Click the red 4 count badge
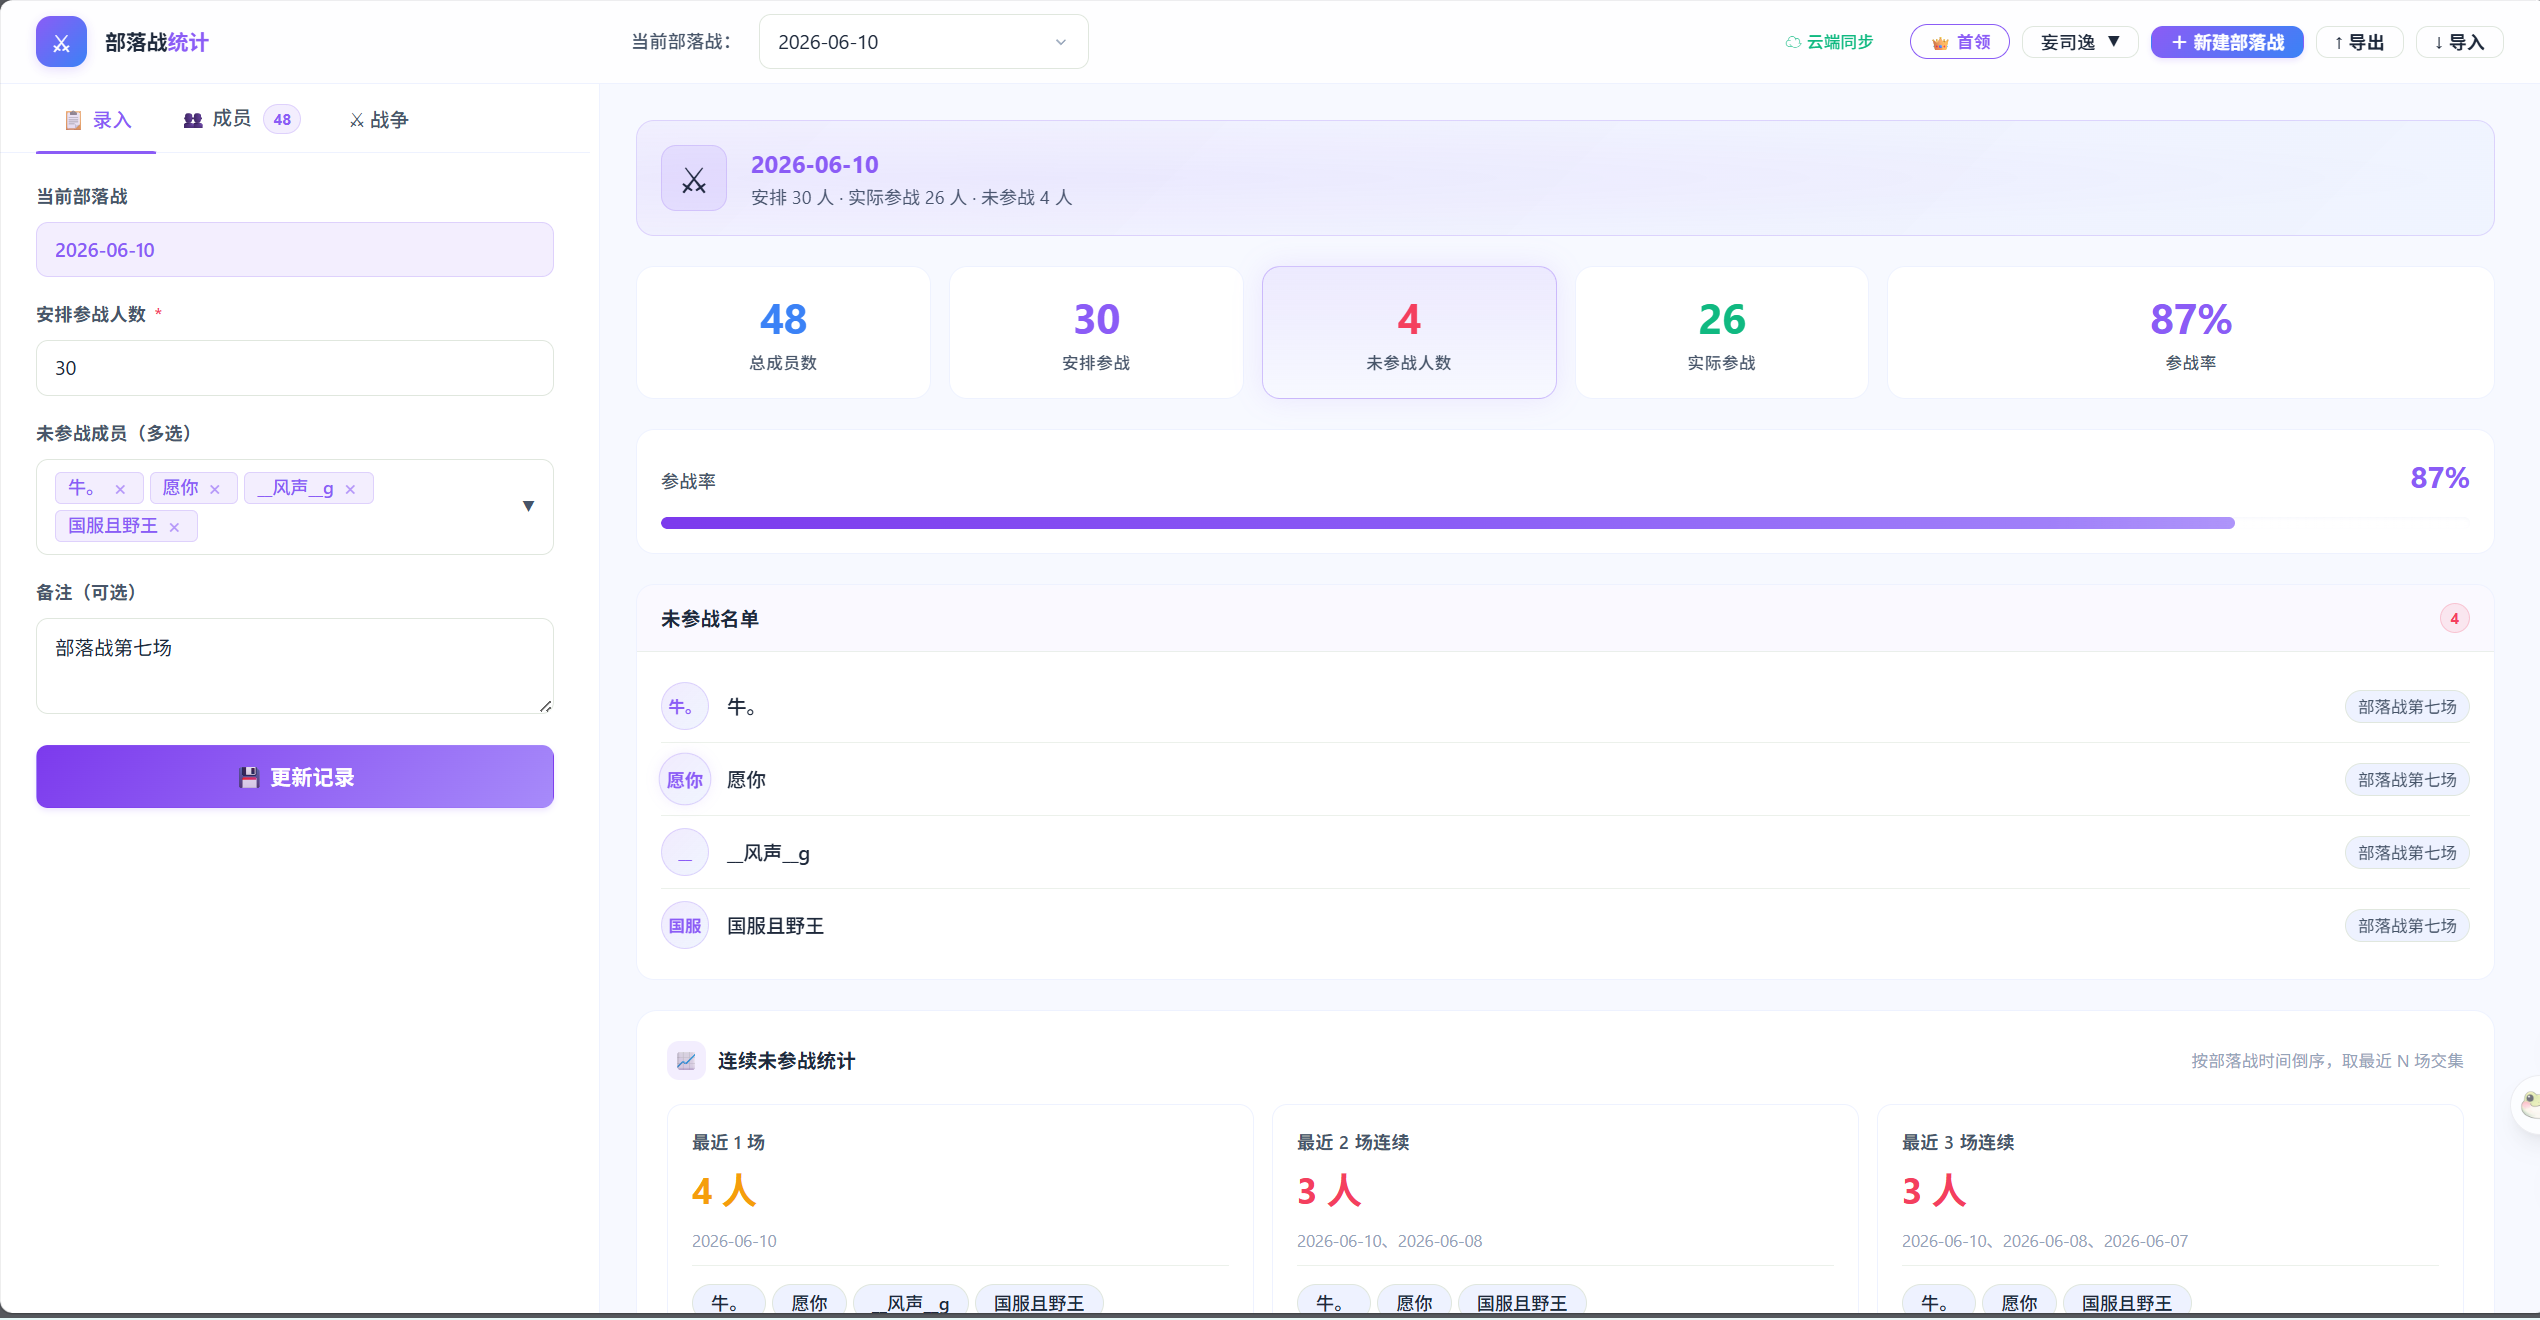The width and height of the screenshot is (2540, 1320). pos(2454,619)
